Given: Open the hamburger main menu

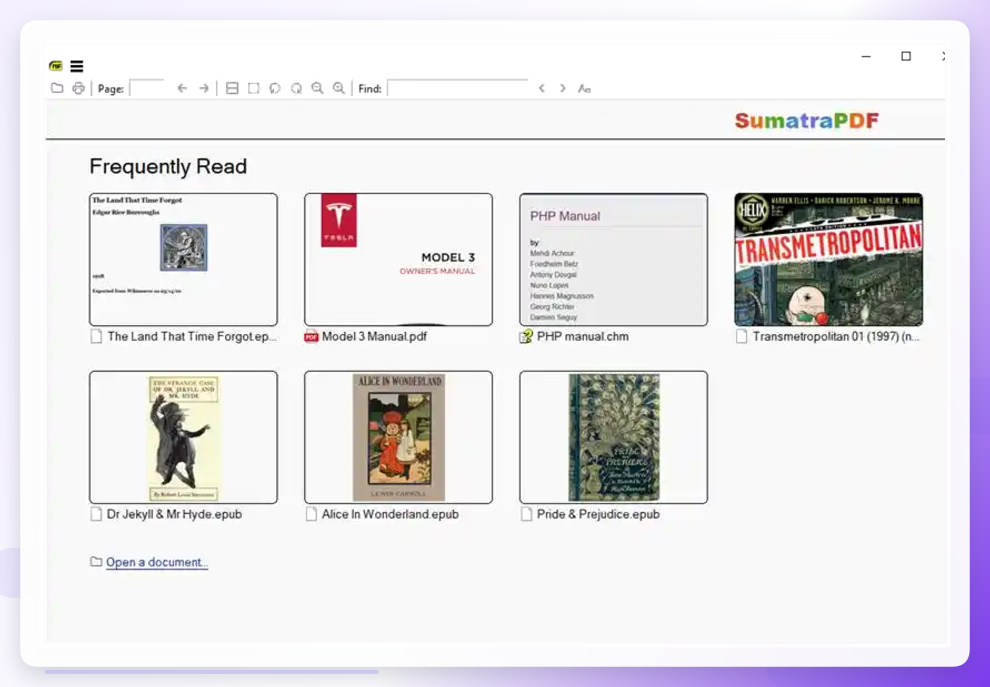Looking at the screenshot, I should coord(76,66).
